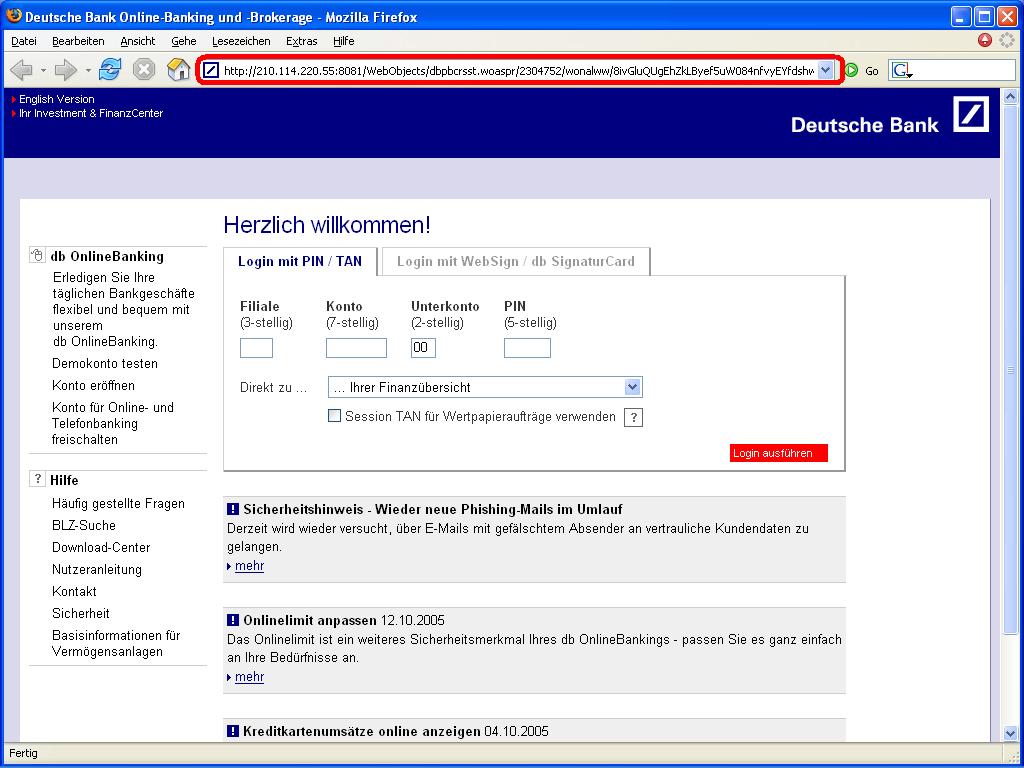Click the Stop loading icon
The image size is (1024, 768).
pyautogui.click(x=144, y=70)
